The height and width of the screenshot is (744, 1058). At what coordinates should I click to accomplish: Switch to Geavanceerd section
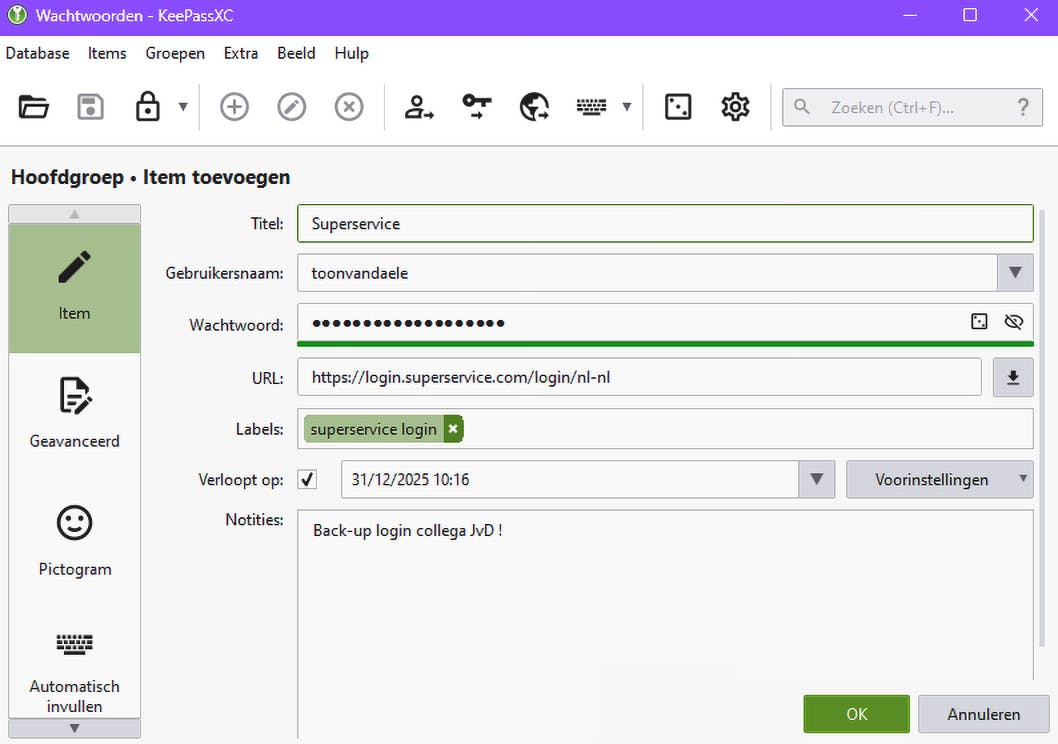74,413
